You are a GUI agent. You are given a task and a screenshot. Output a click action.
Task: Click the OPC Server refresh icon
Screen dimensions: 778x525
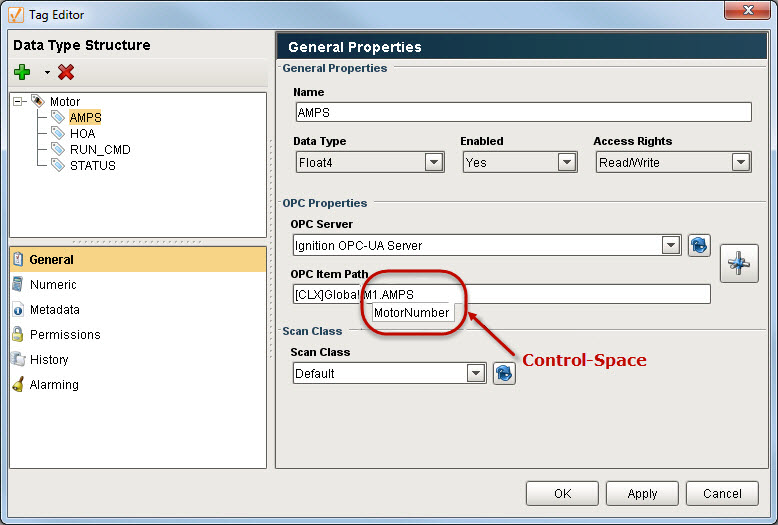tap(699, 245)
